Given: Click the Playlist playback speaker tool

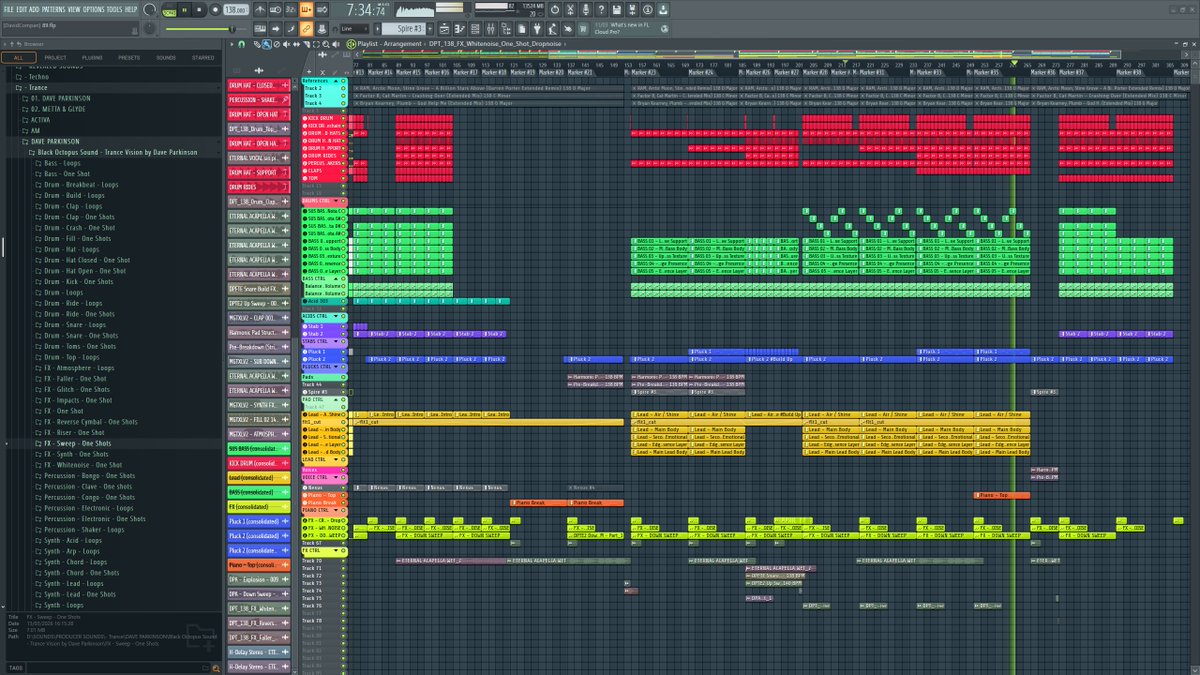Looking at the screenshot, I should [335, 44].
